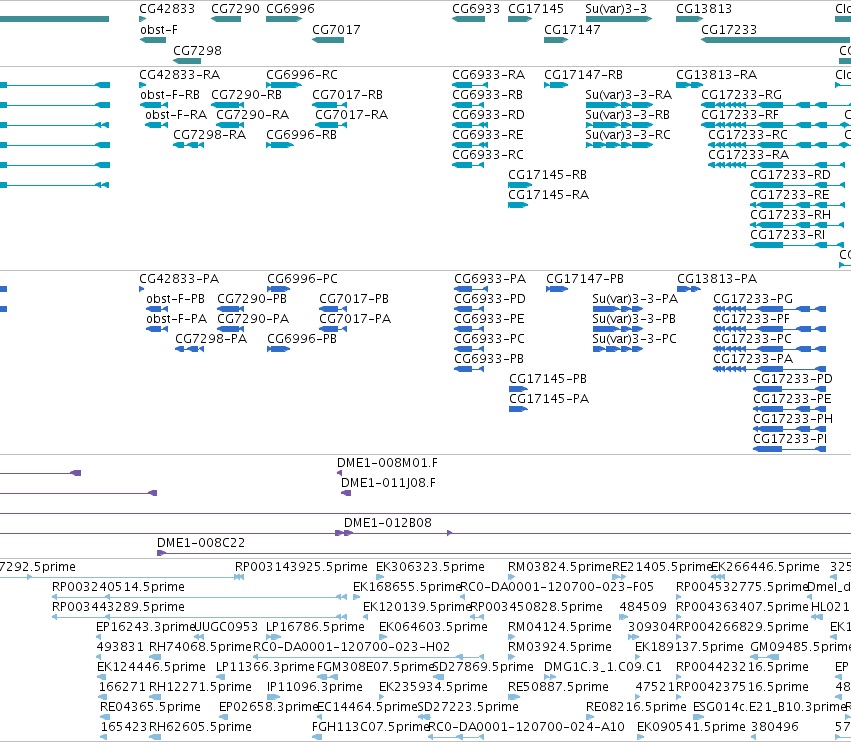Click EST RH74068.5prime
This screenshot has width=851, height=742.
pyautogui.click(x=200, y=647)
